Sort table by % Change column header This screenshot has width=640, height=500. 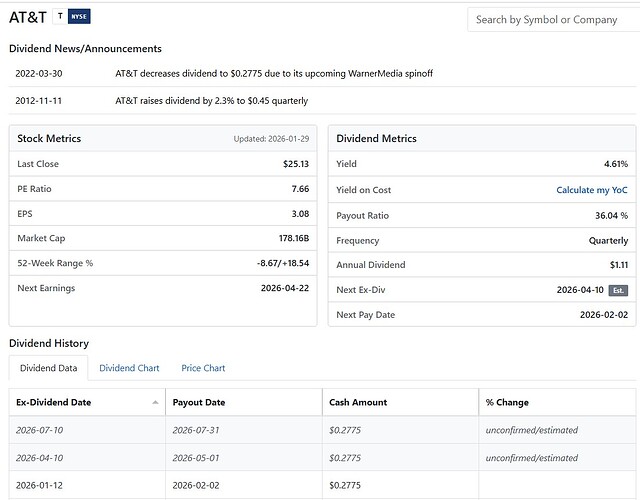coord(507,402)
